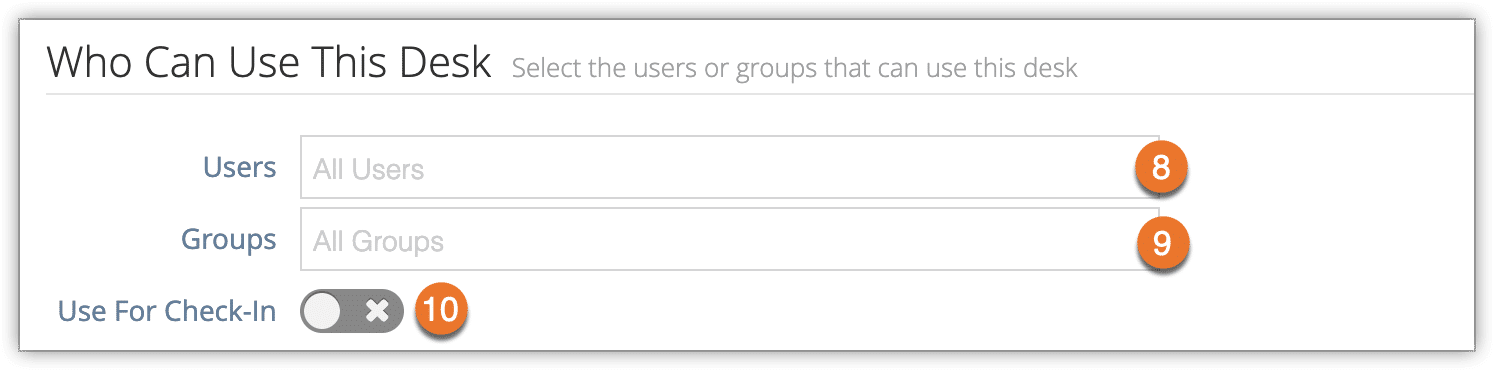Toggle the Use For Check-In switch

click(351, 311)
